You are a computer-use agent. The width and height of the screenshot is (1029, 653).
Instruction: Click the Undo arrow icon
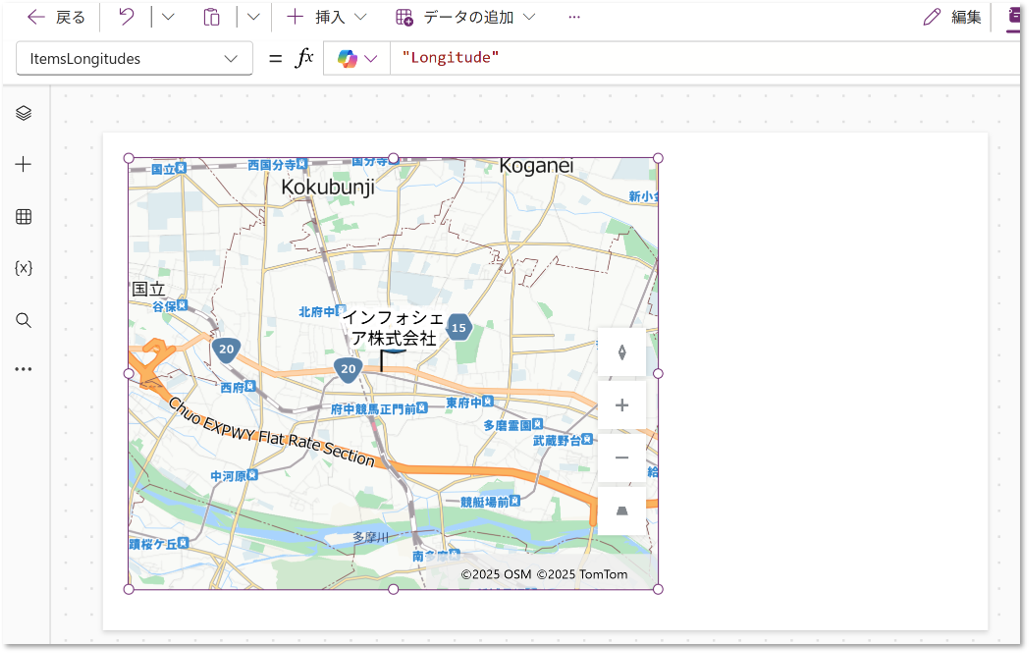[127, 17]
